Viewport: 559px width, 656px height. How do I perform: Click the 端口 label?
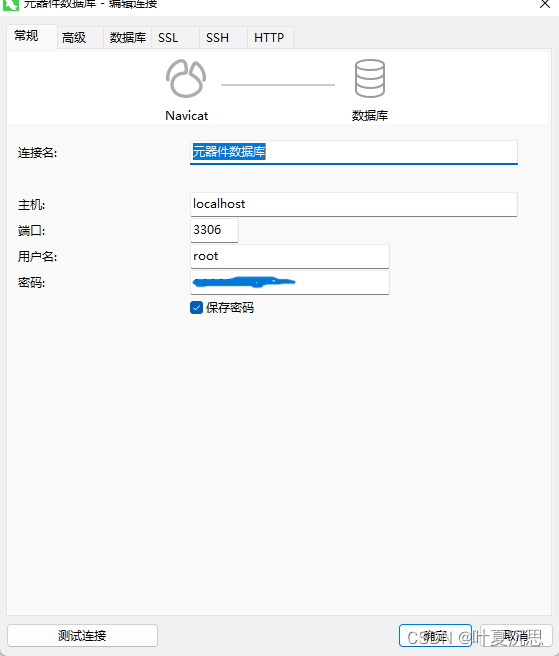click(x=31, y=231)
